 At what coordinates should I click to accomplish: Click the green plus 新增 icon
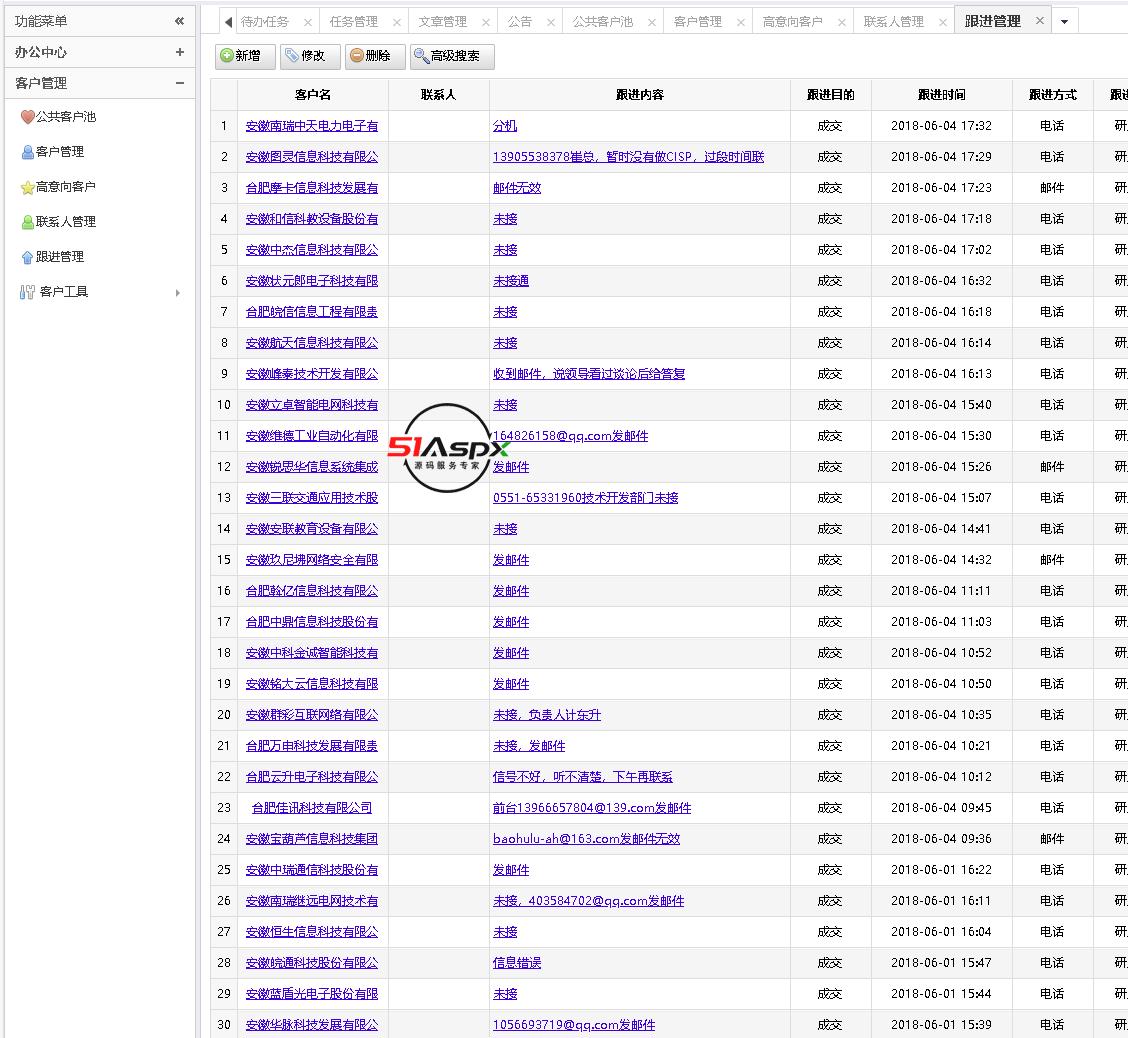coord(227,56)
